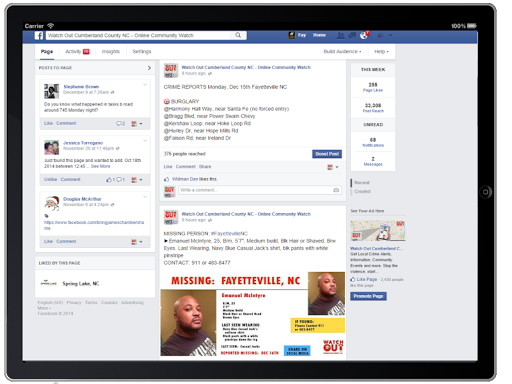The width and height of the screenshot is (512, 384).
Task: Open the messages icon in top bar
Action: 352,35
